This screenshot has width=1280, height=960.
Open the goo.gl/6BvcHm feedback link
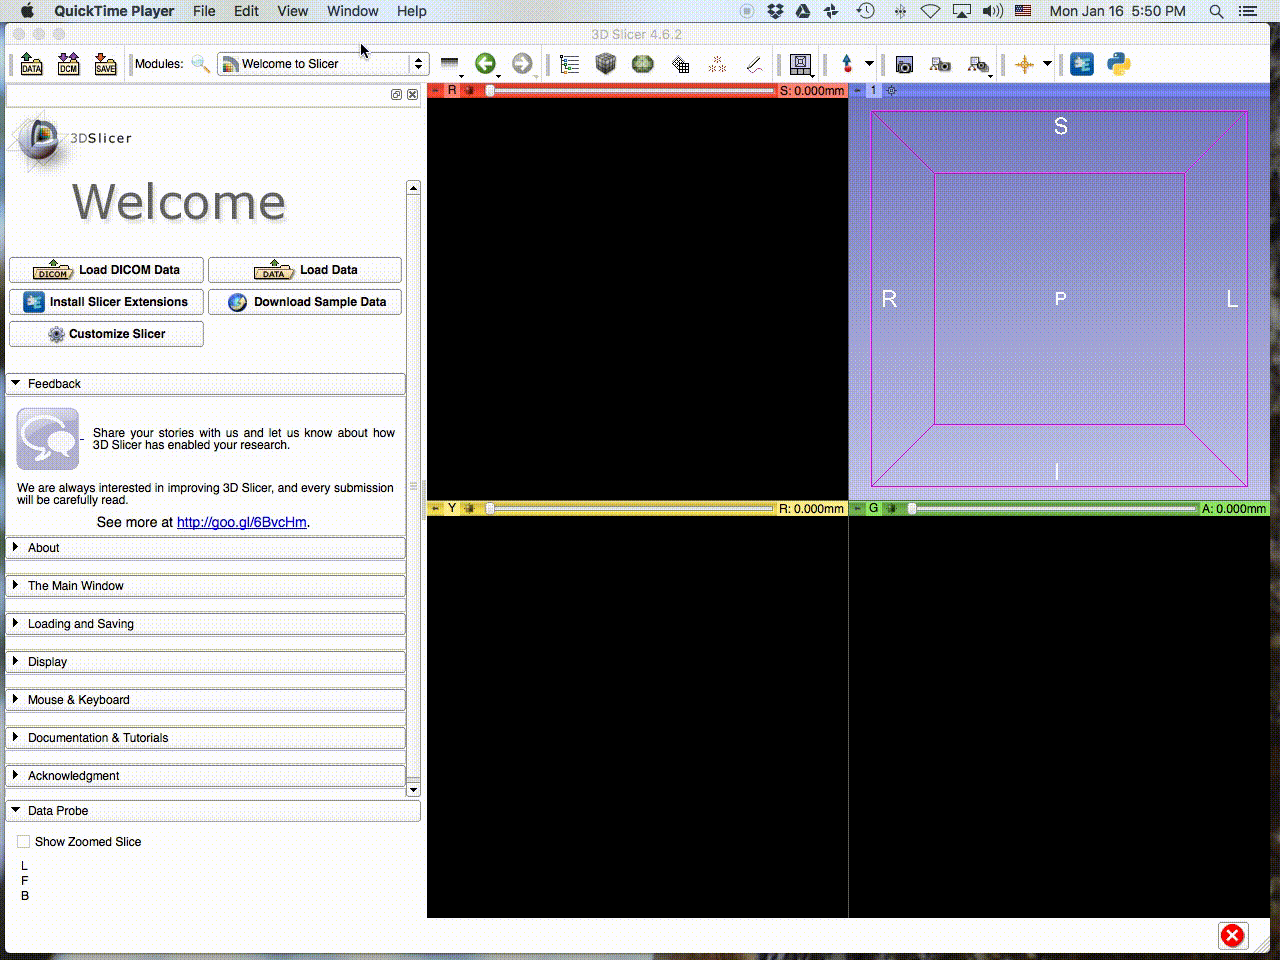pyautogui.click(x=242, y=522)
